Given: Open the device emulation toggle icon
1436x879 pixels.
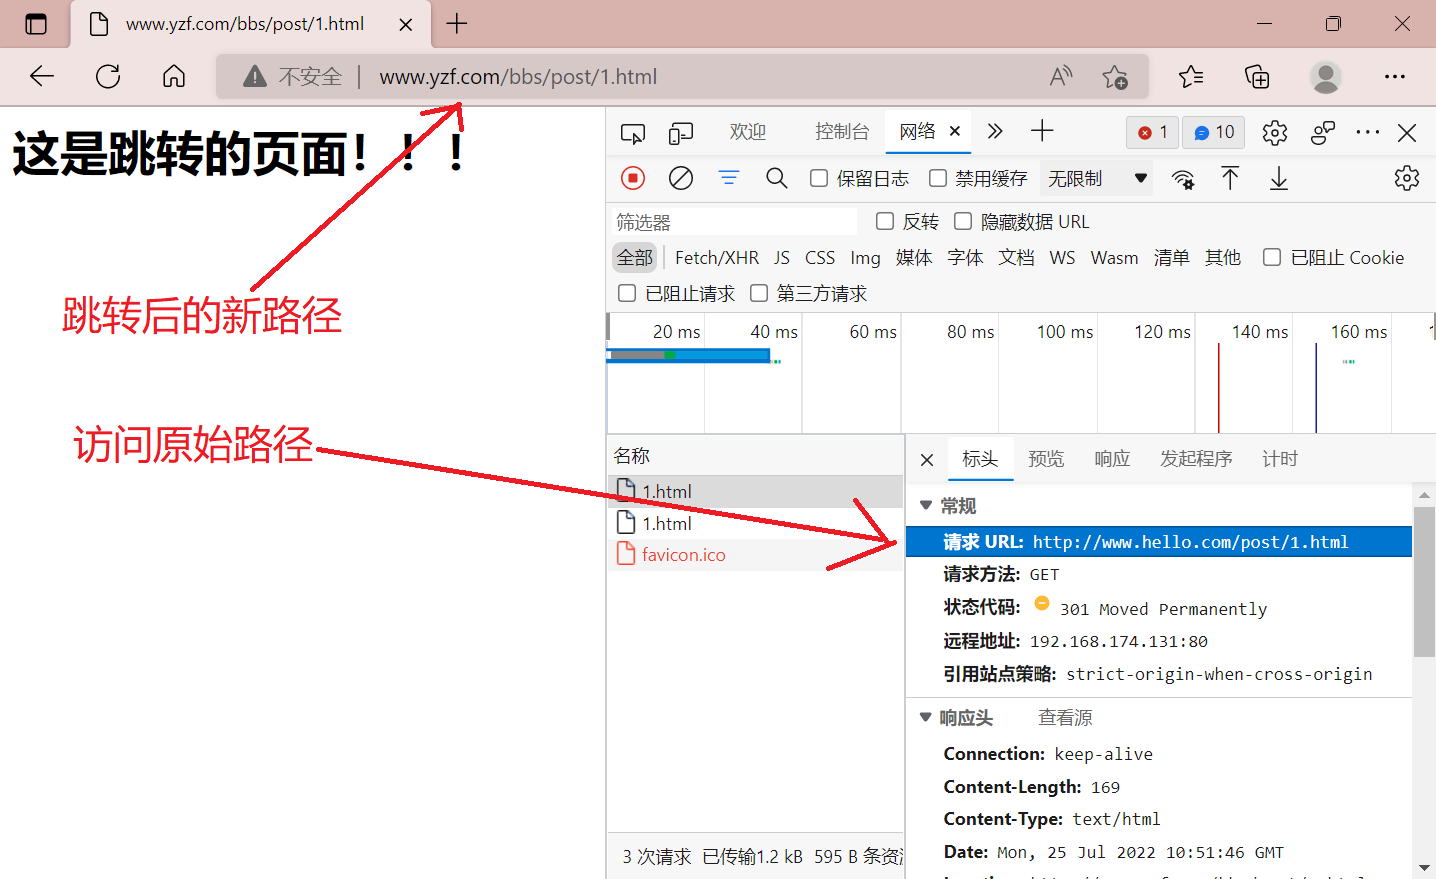Looking at the screenshot, I should point(681,131).
